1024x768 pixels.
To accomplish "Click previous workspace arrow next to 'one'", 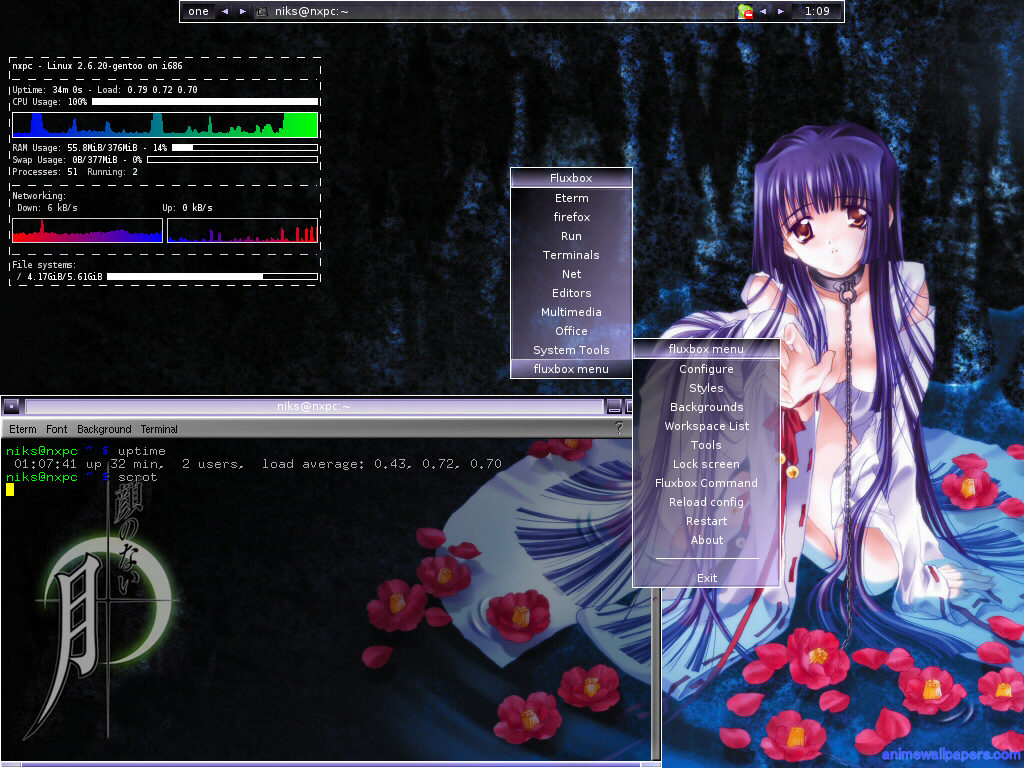I will click(x=225, y=11).
